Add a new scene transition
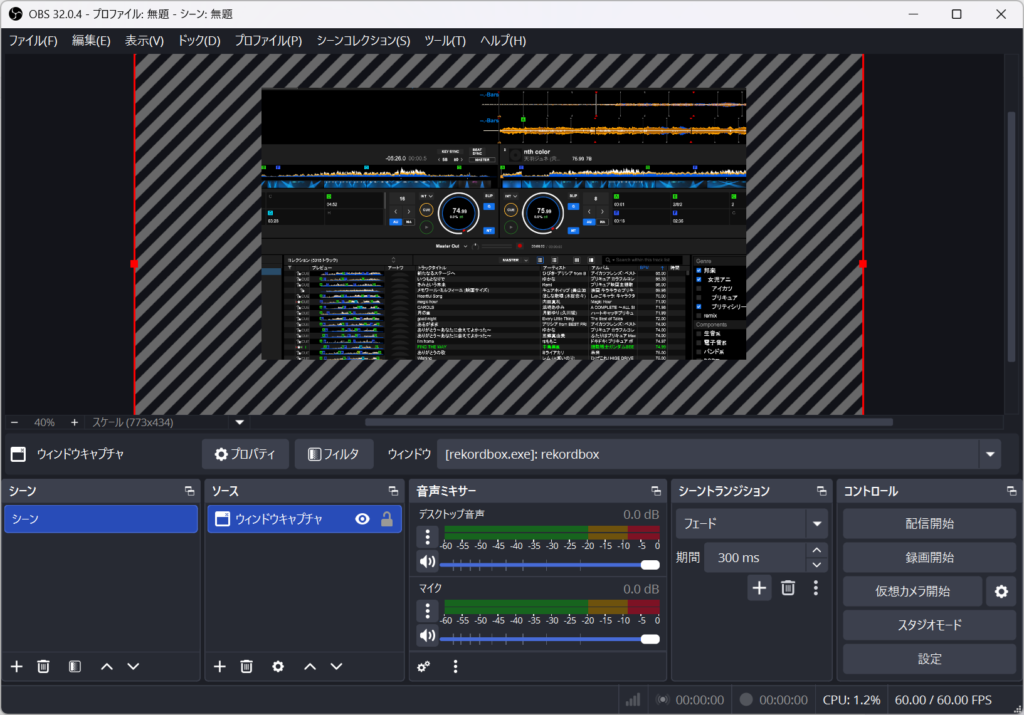 point(760,588)
